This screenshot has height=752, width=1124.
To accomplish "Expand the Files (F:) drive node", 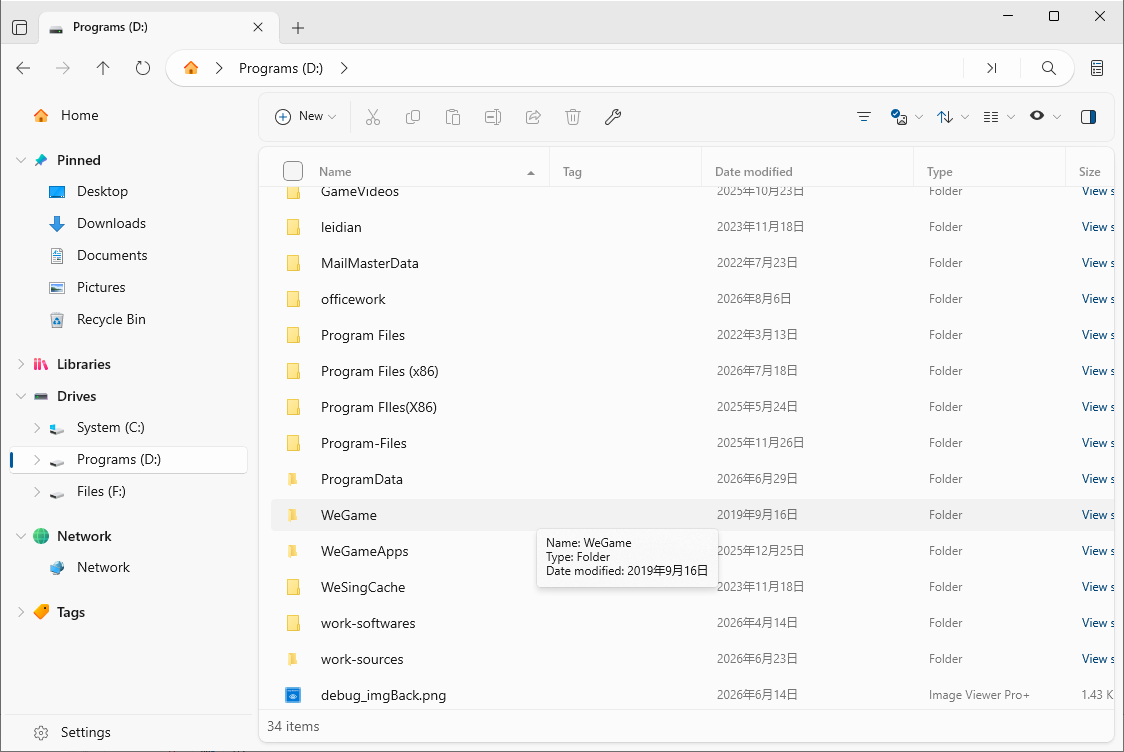I will [x=37, y=492].
